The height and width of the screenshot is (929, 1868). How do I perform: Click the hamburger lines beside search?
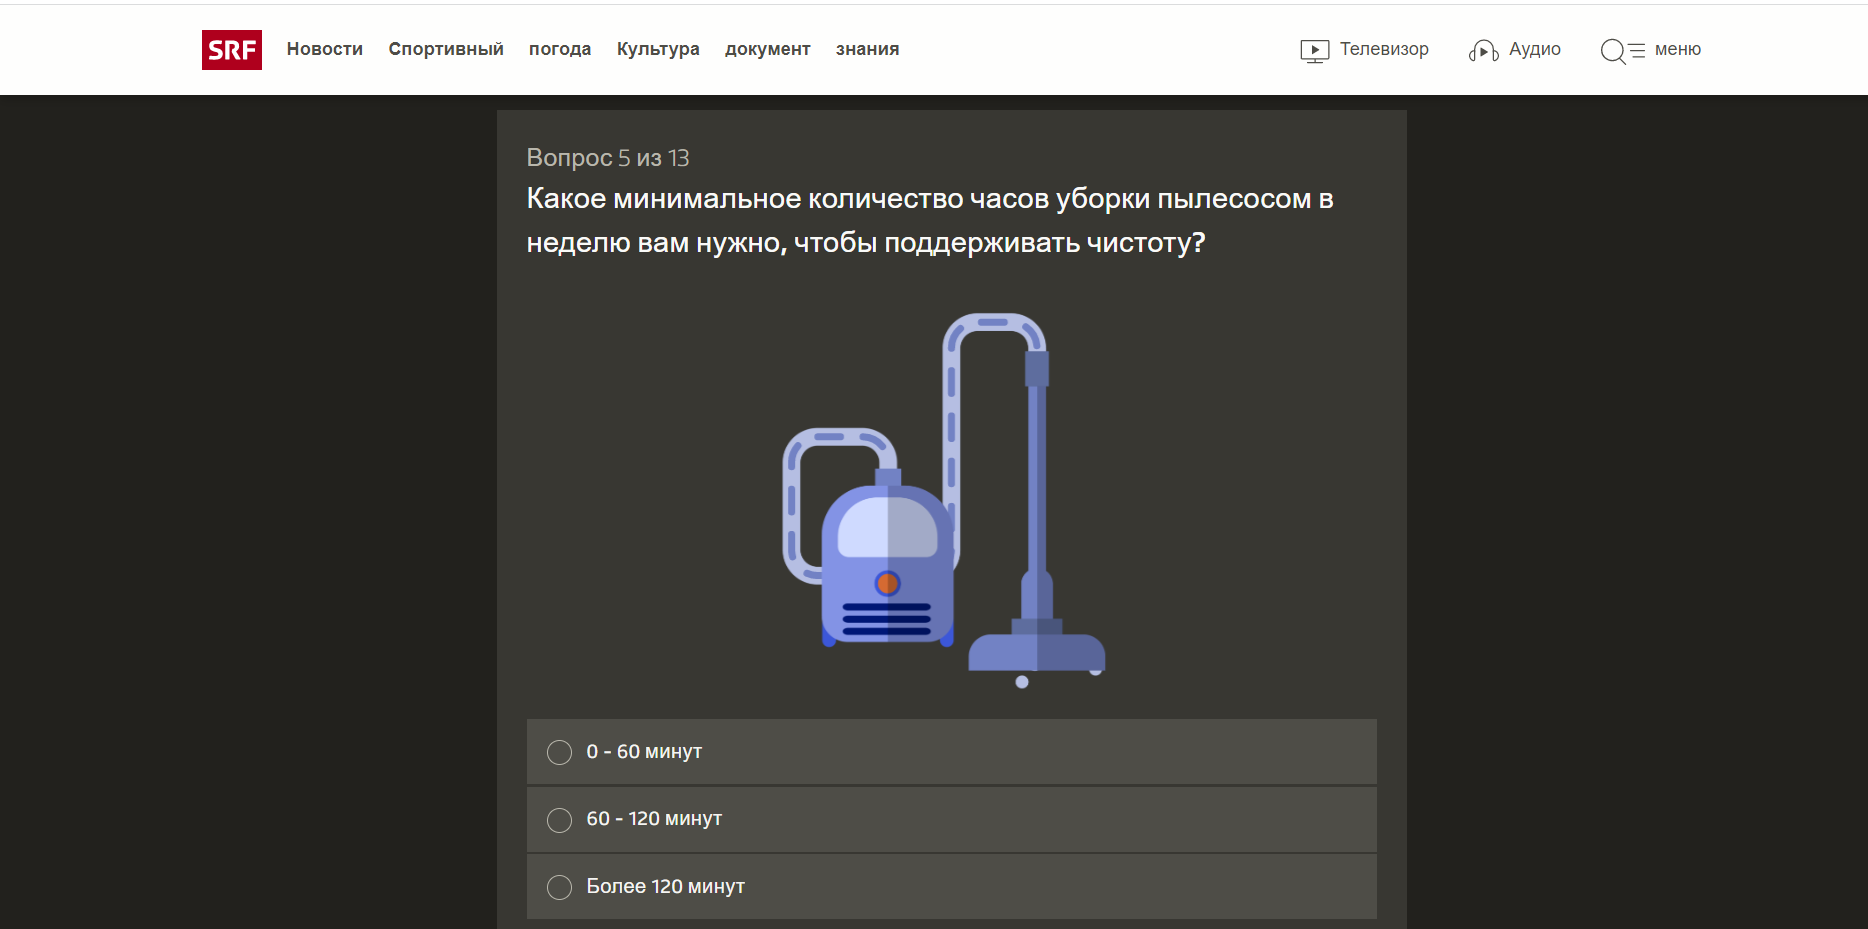1637,51
